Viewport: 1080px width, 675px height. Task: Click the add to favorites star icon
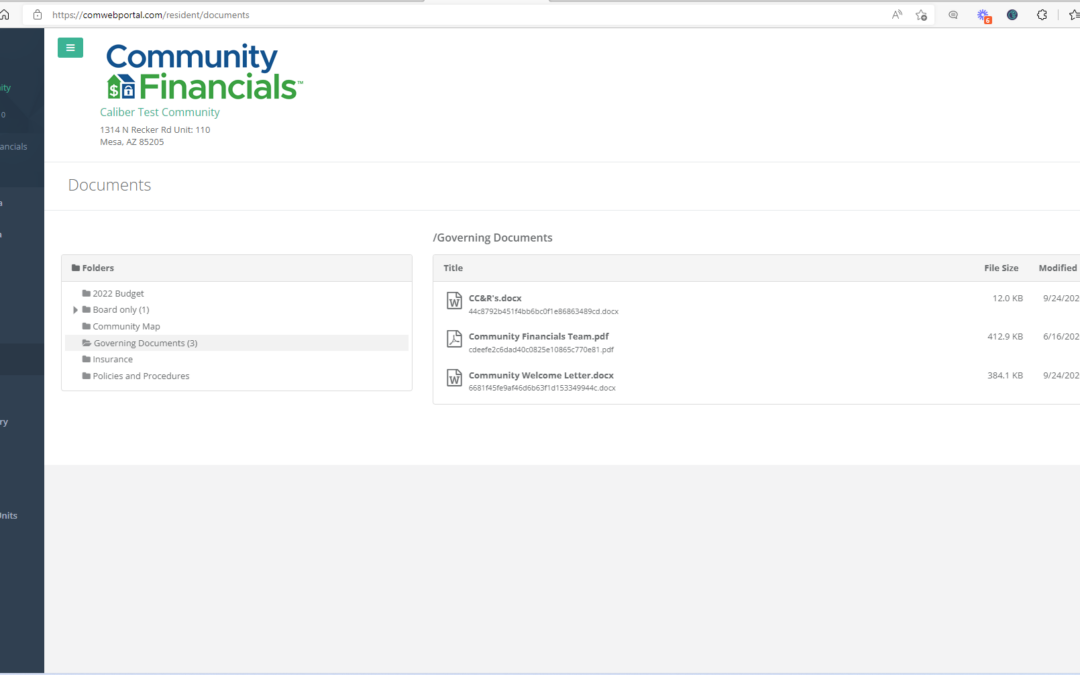pyautogui.click(x=921, y=15)
